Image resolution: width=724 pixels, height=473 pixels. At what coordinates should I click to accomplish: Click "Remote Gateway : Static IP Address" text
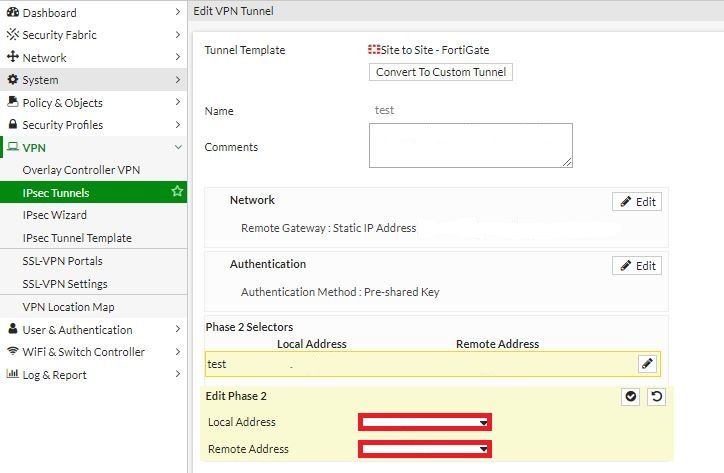(328, 228)
